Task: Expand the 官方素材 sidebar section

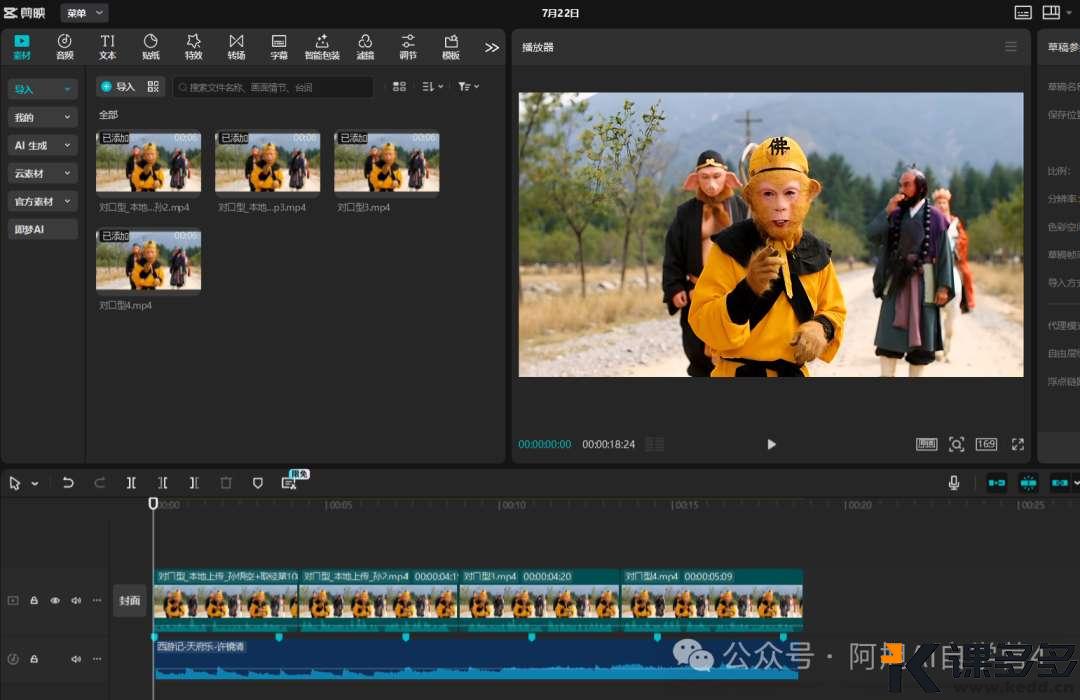Action: pyautogui.click(x=42, y=201)
